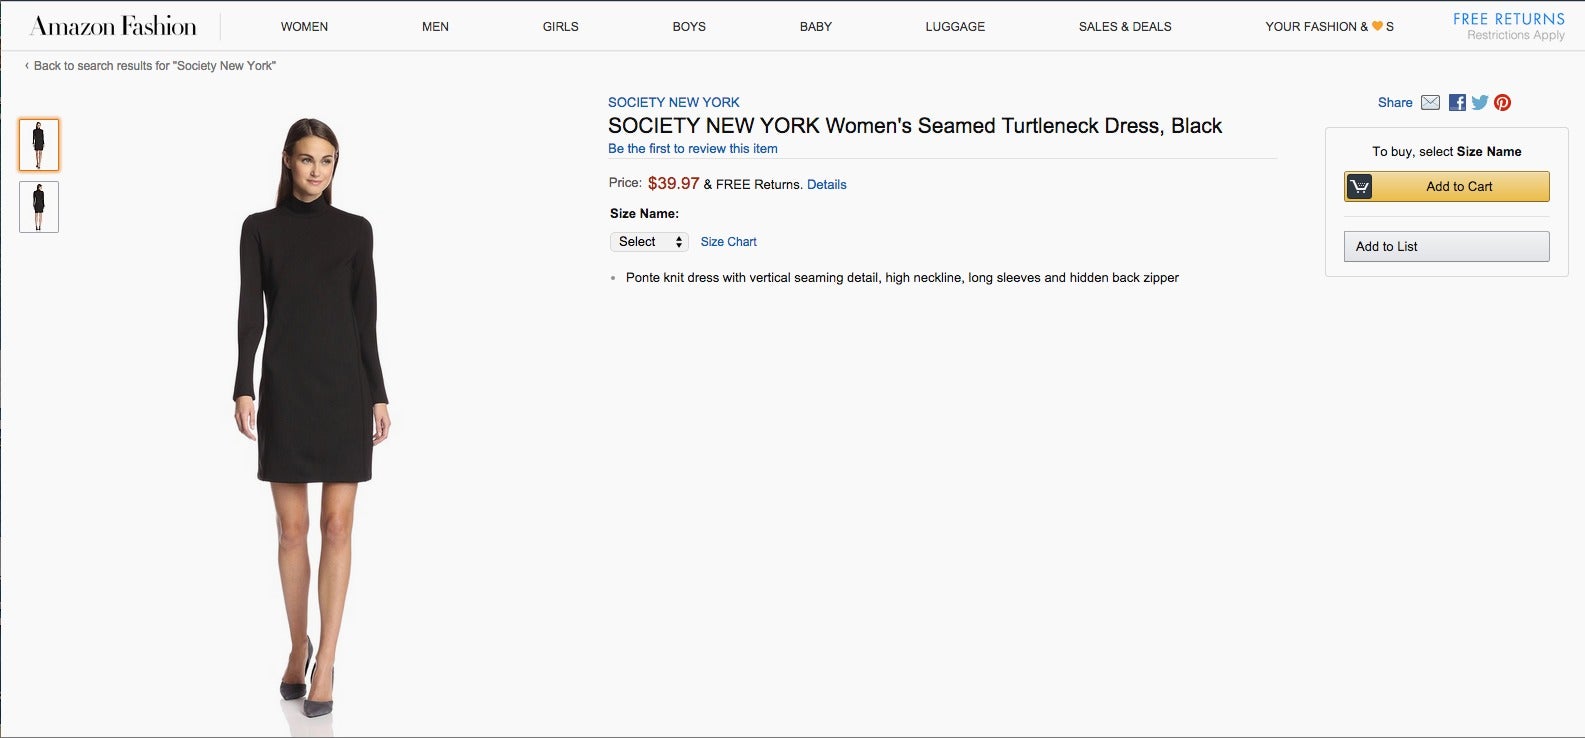Browse the BOYS department

(689, 27)
